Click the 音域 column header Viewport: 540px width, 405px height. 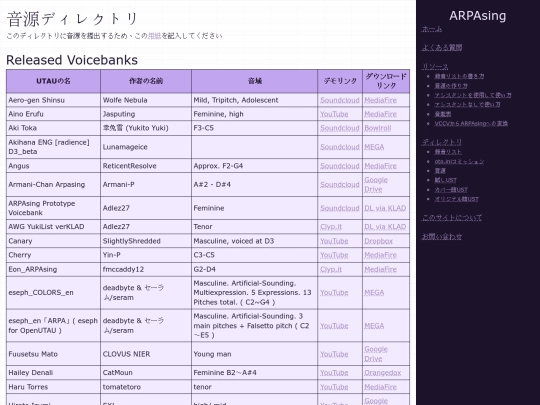point(255,81)
